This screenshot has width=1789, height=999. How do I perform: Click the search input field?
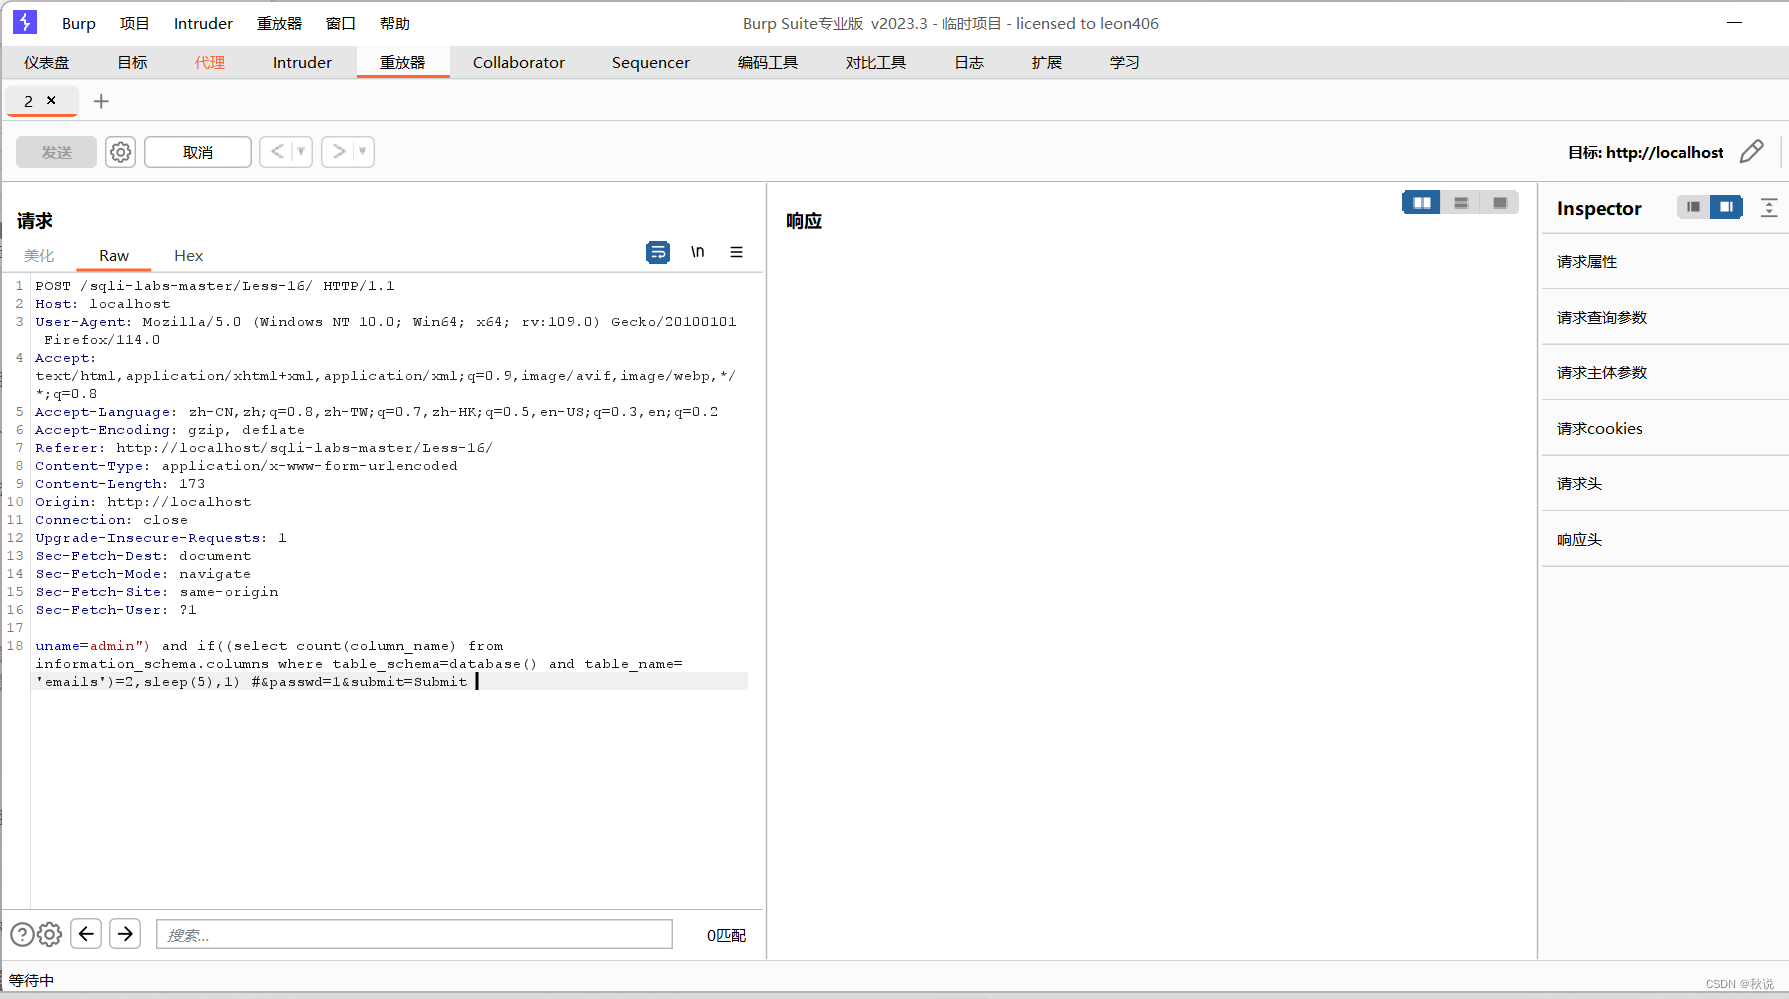point(414,934)
